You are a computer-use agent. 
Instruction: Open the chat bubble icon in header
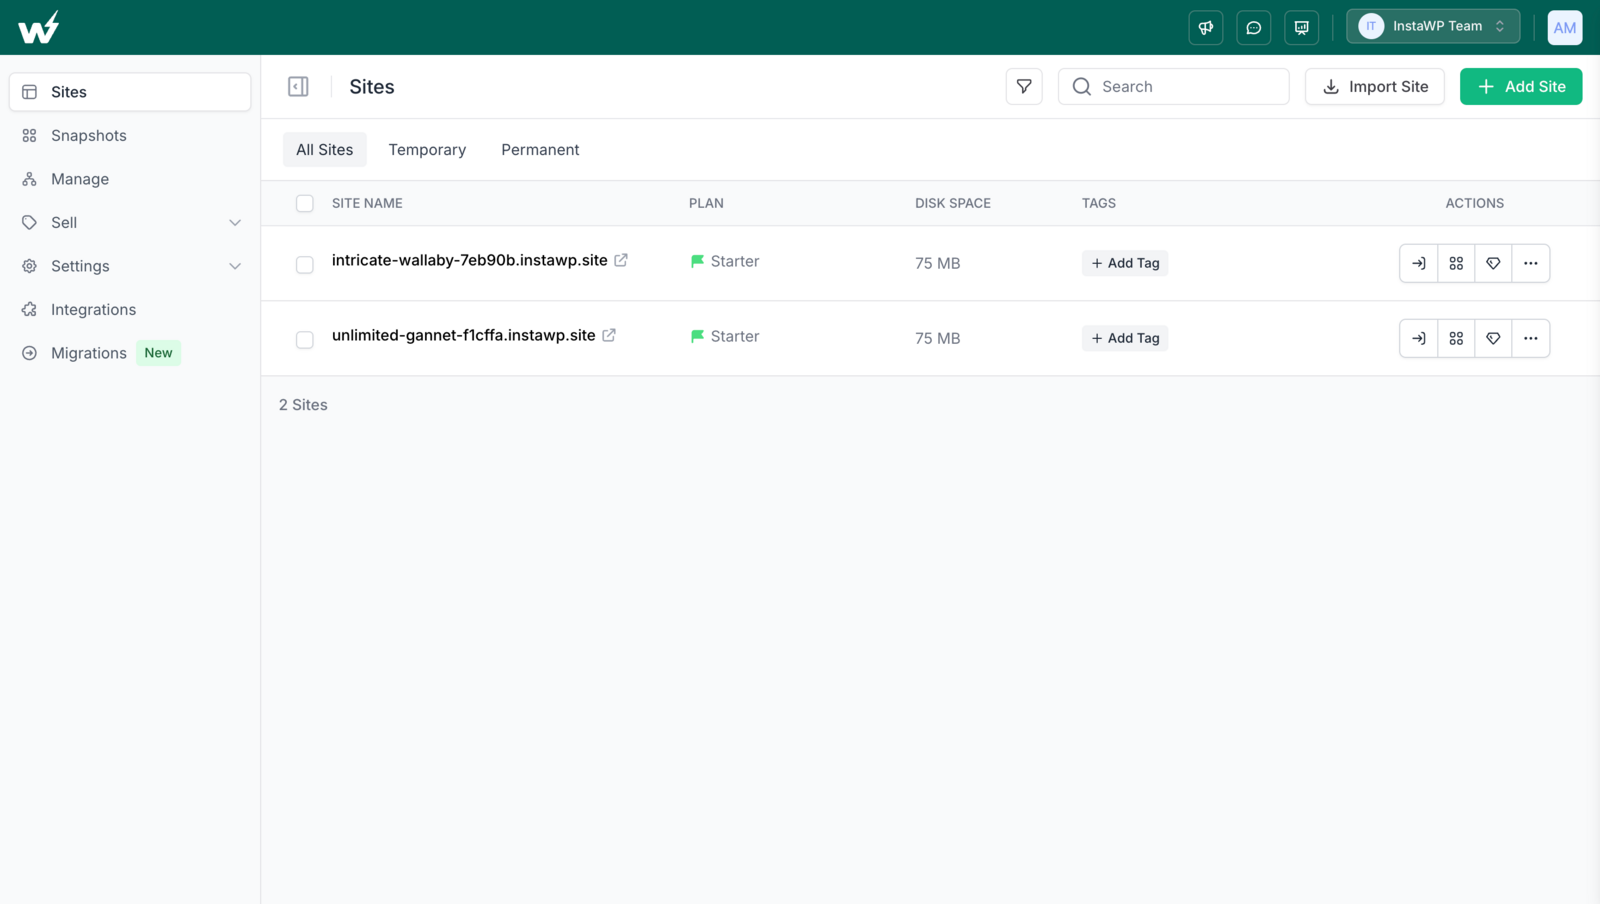pos(1254,27)
